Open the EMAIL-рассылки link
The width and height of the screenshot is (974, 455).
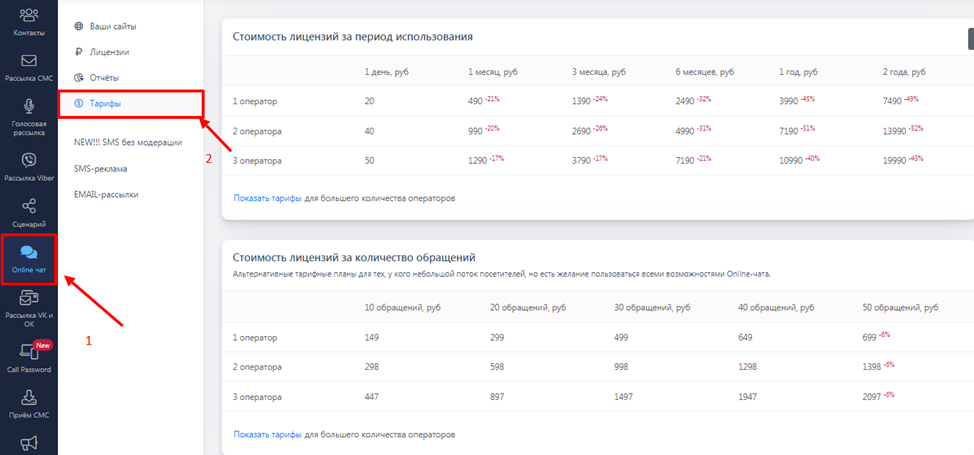point(106,195)
